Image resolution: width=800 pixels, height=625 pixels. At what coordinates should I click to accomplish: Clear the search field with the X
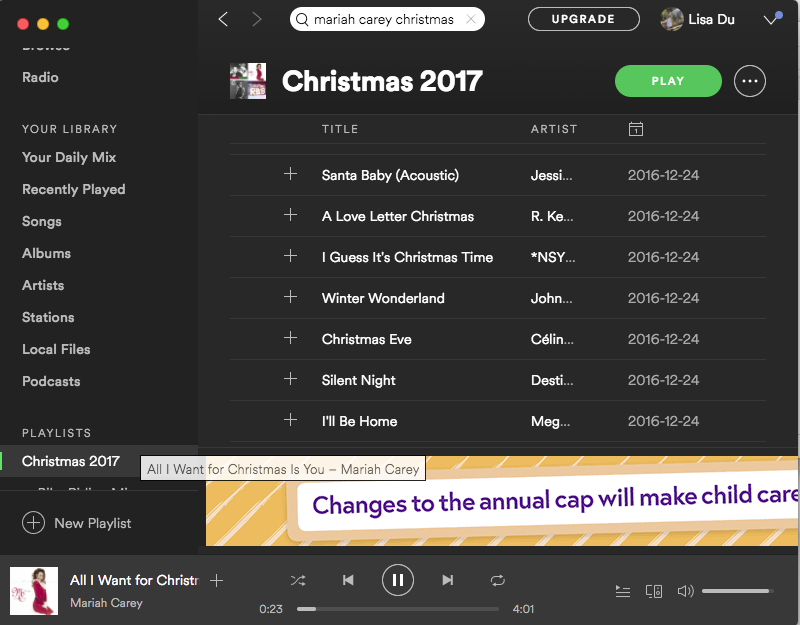[x=471, y=19]
